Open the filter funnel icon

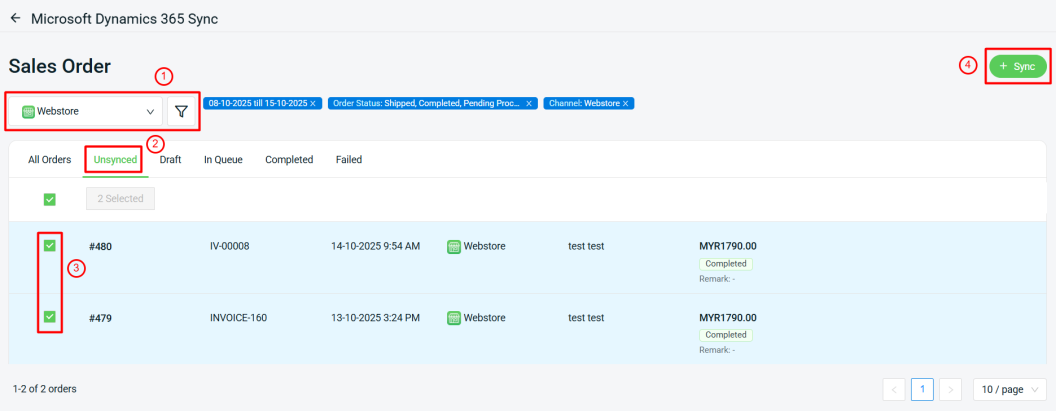click(181, 111)
